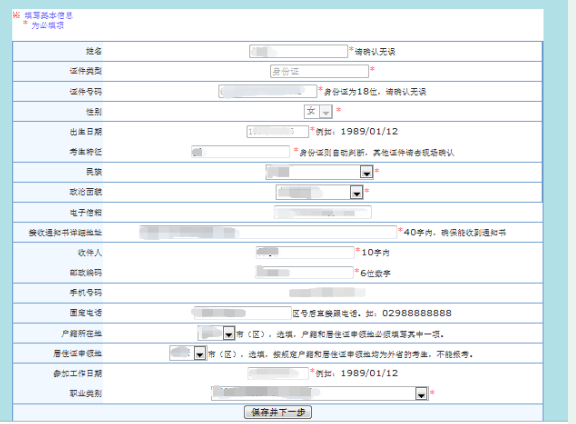Viewport: 576px width, 424px height.
Task: Click the 参加工作日期 work start date field
Action: (x=278, y=373)
